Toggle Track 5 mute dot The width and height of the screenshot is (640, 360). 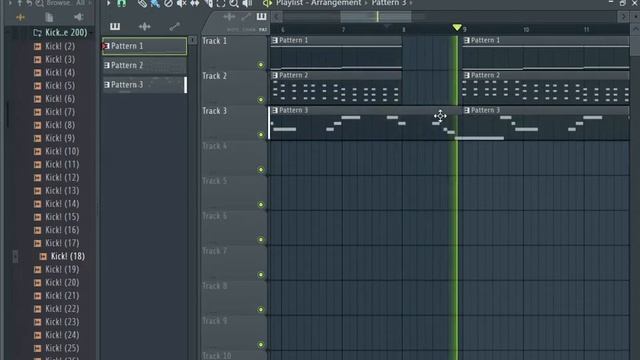(x=261, y=204)
